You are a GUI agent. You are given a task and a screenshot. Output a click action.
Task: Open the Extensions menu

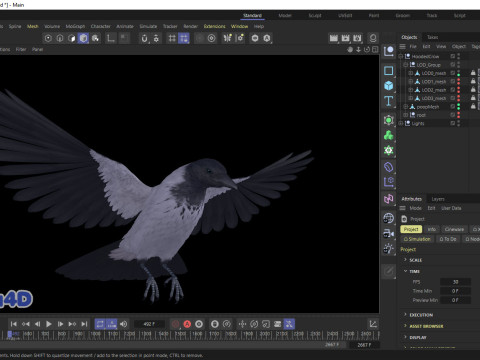click(x=215, y=26)
